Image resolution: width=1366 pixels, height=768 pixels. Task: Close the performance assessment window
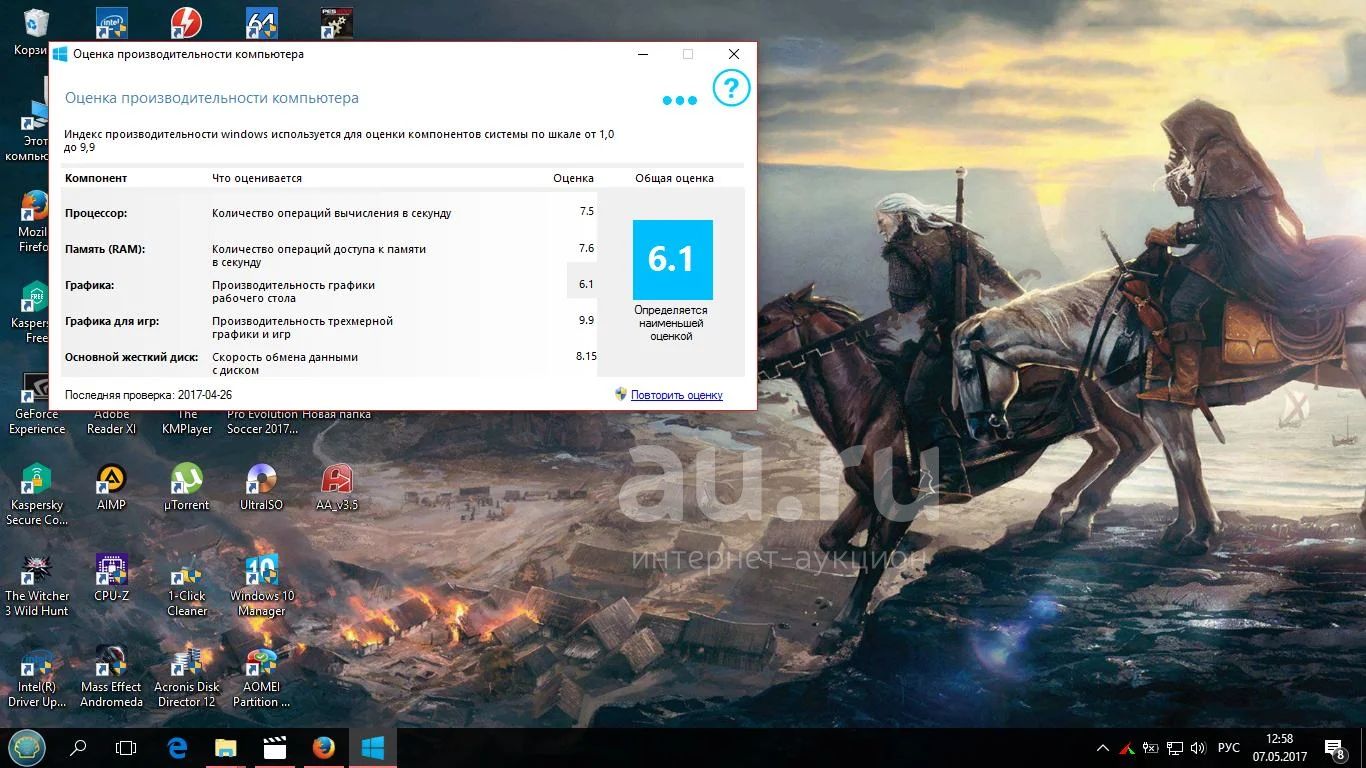(734, 54)
